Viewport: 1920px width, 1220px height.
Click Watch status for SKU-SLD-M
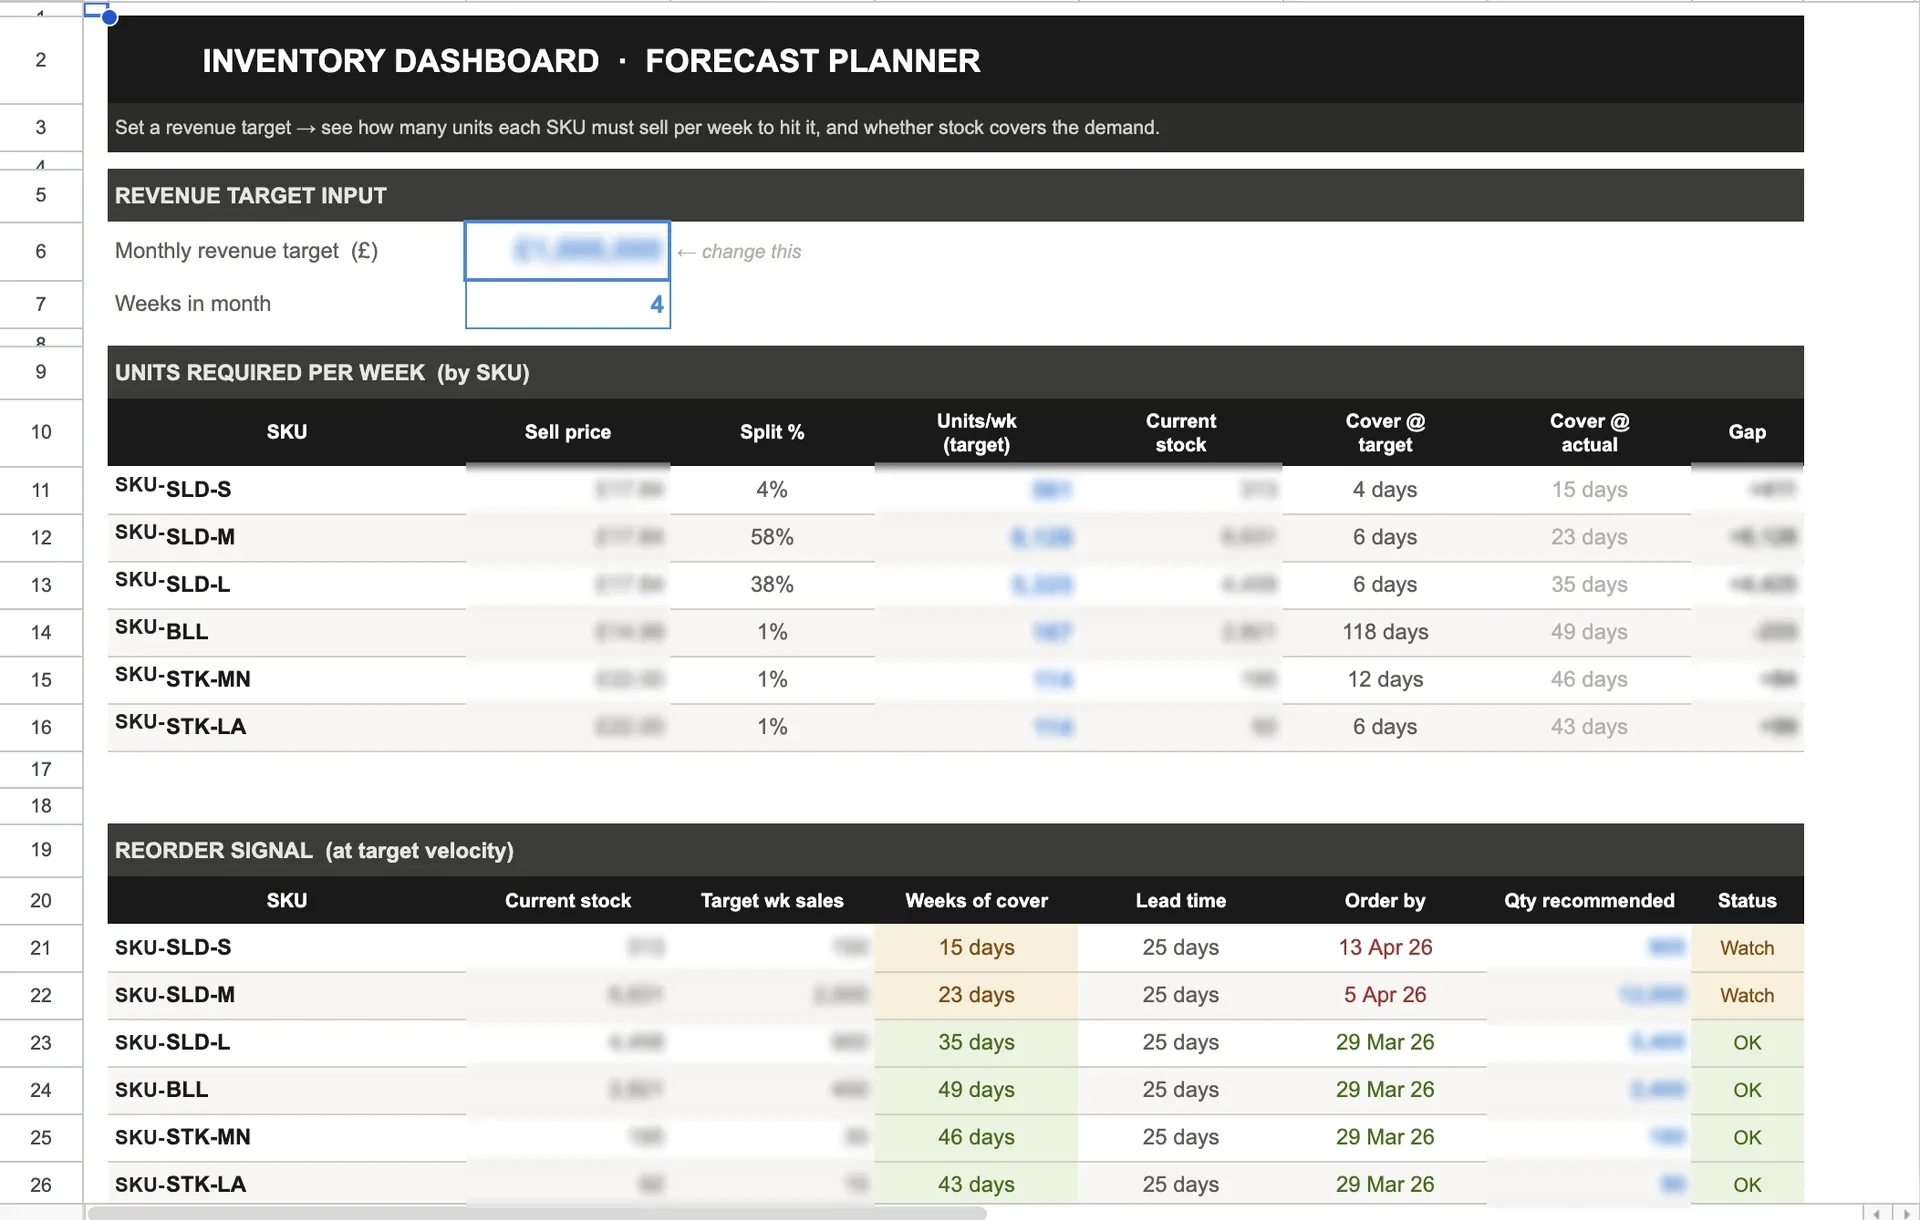pyautogui.click(x=1747, y=995)
